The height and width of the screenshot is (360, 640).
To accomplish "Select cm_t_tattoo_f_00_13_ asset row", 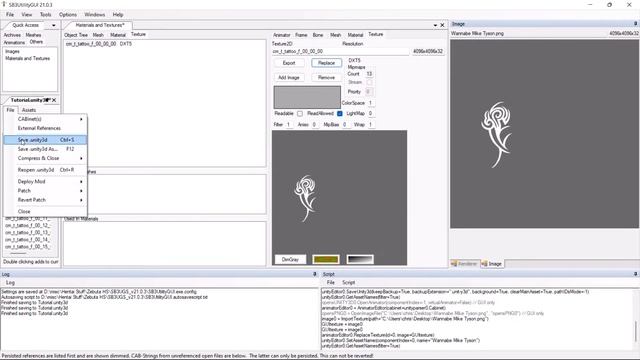I will click(x=27, y=233).
